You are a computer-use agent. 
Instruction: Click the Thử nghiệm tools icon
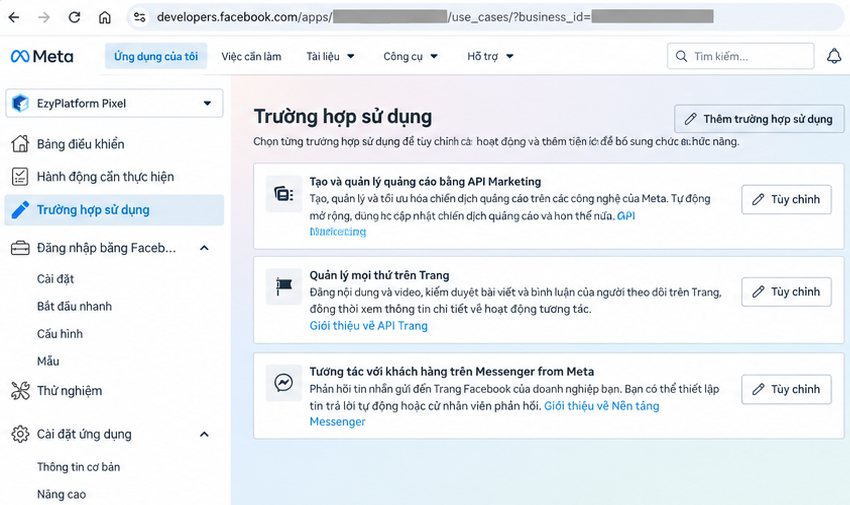(x=20, y=391)
